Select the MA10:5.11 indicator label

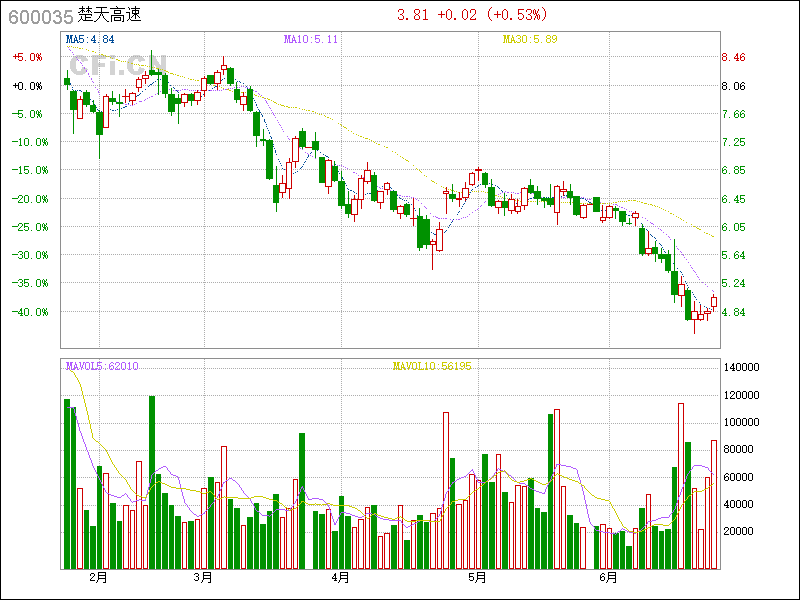point(311,39)
